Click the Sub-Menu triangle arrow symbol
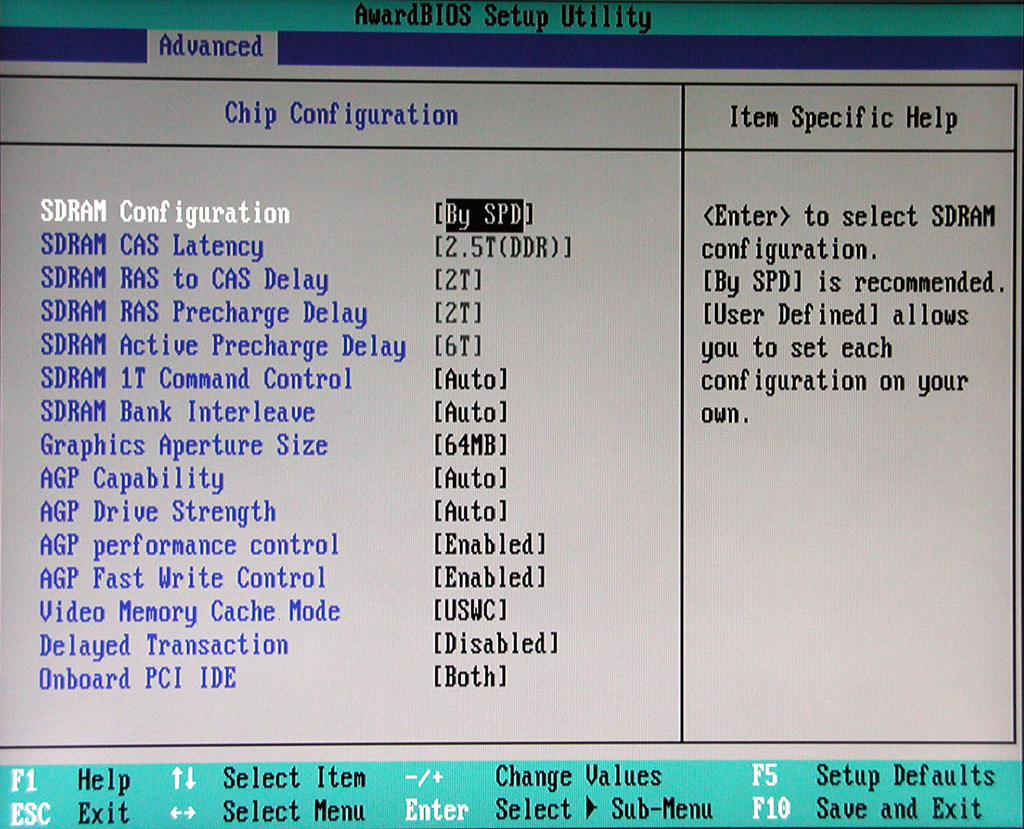Screen dimensions: 1024x829 coord(591,809)
